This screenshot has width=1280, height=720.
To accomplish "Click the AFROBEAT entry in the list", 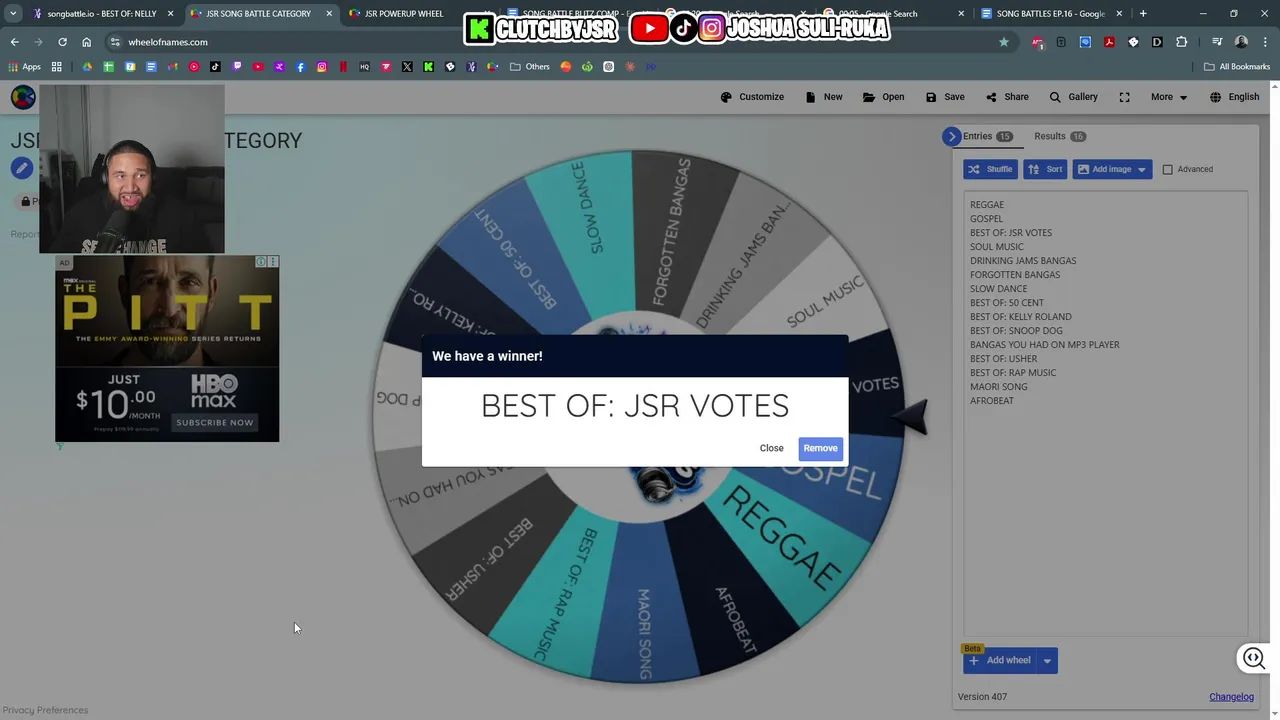I will click(992, 401).
